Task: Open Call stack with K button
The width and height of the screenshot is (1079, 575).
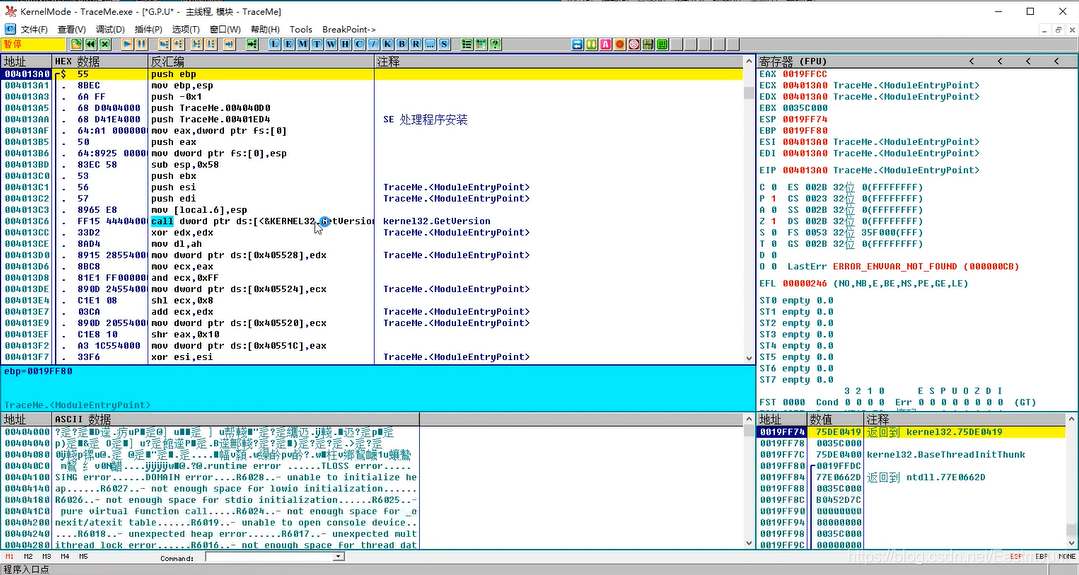Action: pos(387,44)
